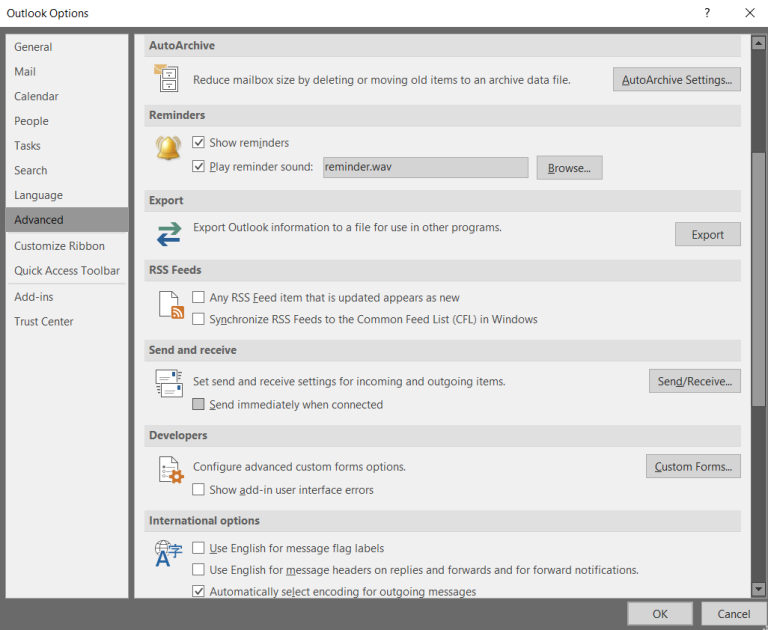The height and width of the screenshot is (630, 768).
Task: Click the vertical scrollbar thumb
Action: click(758, 279)
